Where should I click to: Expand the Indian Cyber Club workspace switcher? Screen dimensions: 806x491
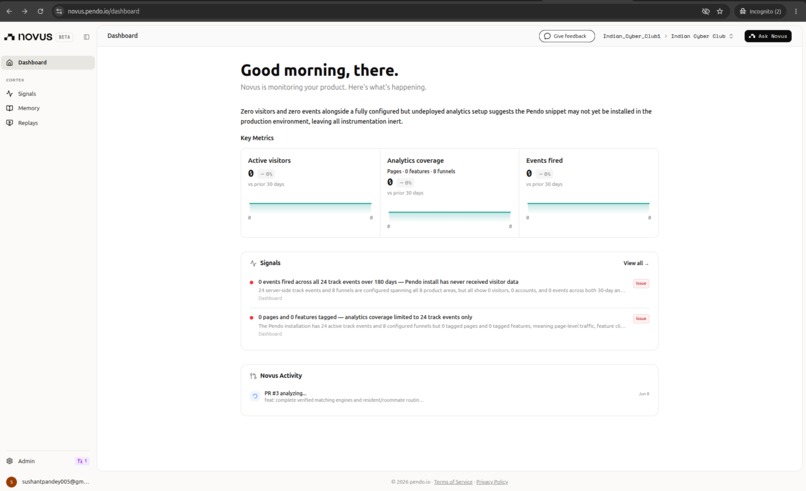point(702,36)
